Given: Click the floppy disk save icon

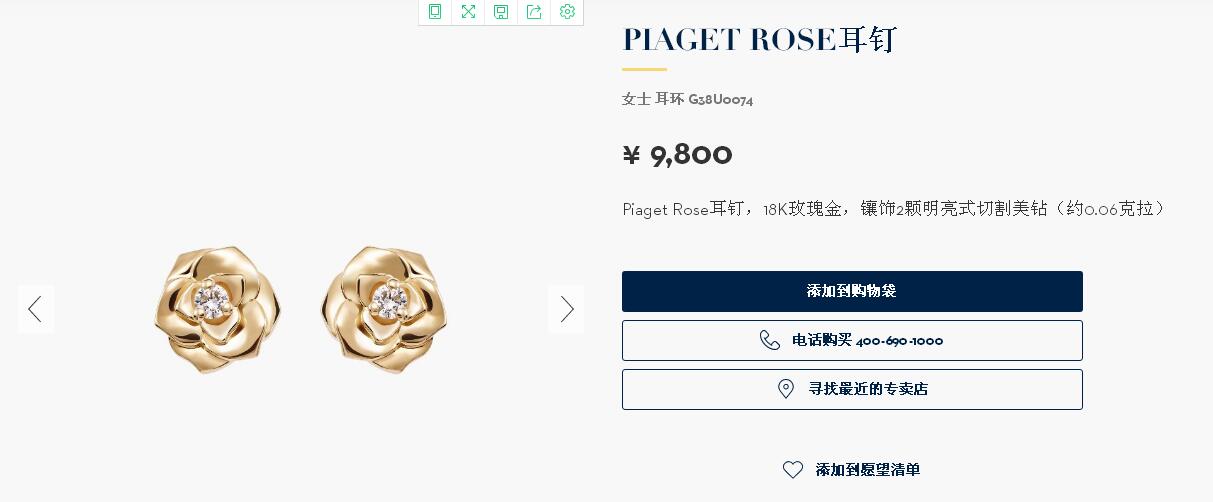Looking at the screenshot, I should [501, 12].
